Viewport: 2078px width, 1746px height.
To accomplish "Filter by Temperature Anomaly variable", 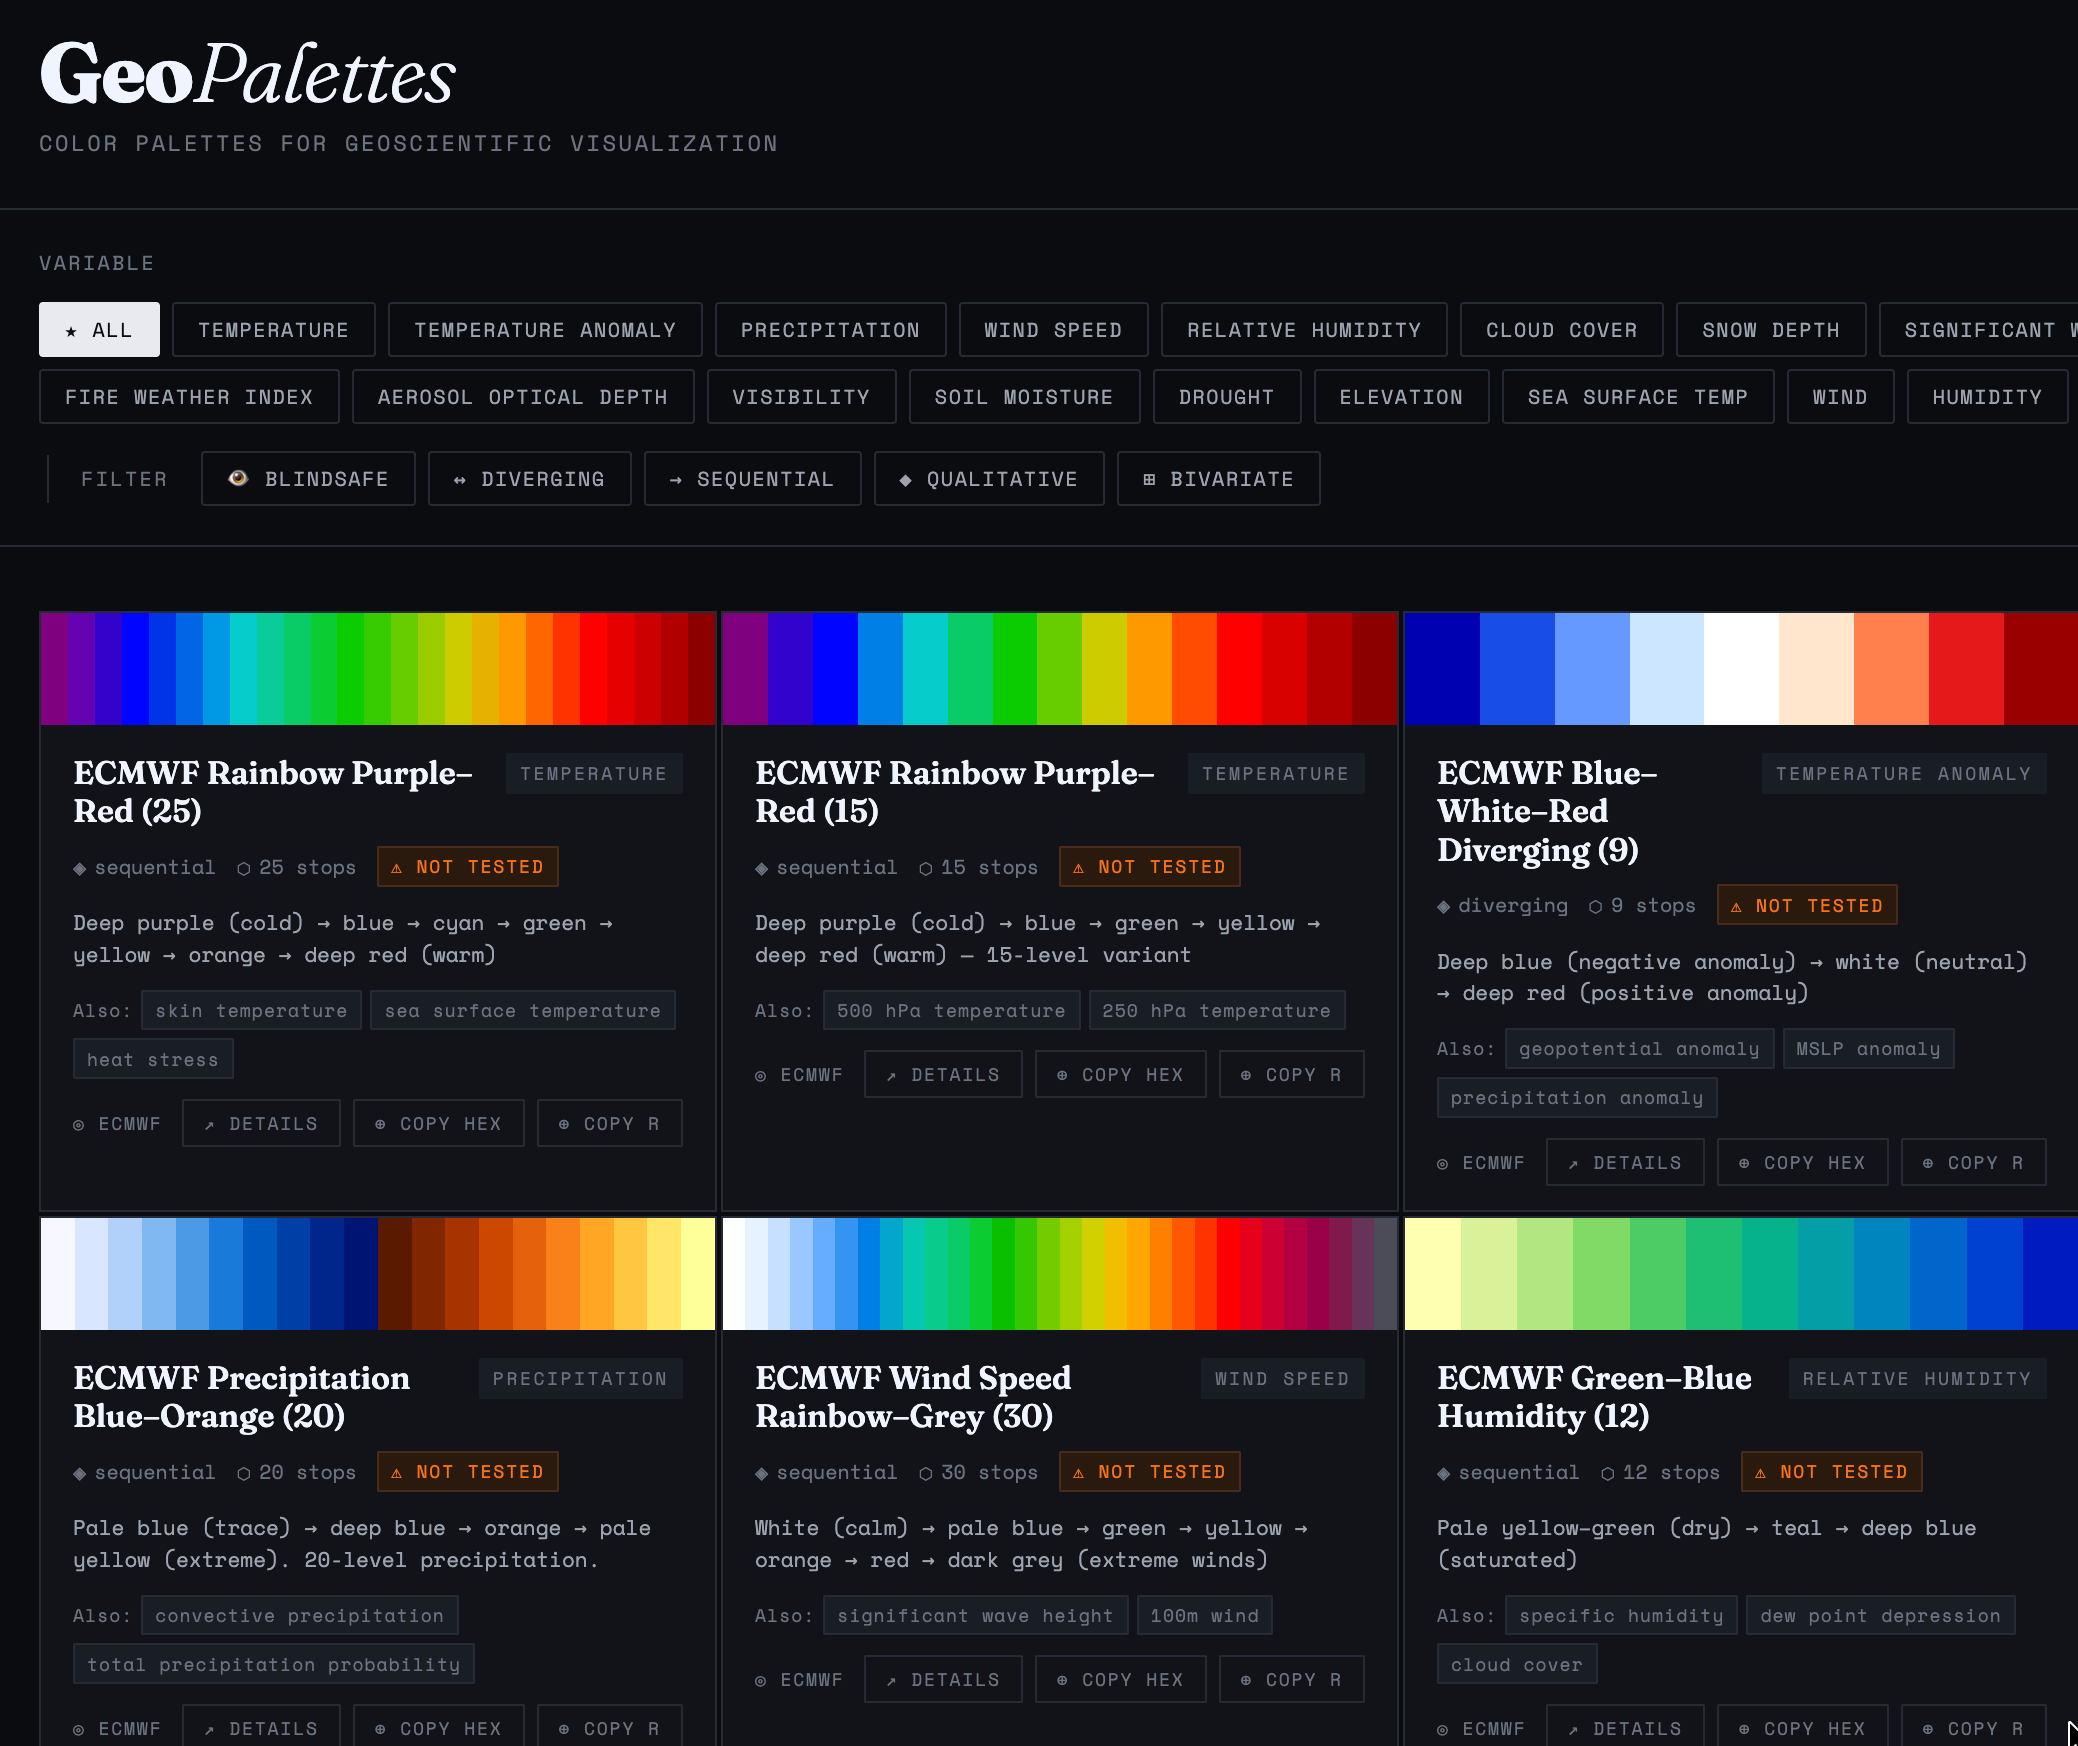I will point(545,330).
